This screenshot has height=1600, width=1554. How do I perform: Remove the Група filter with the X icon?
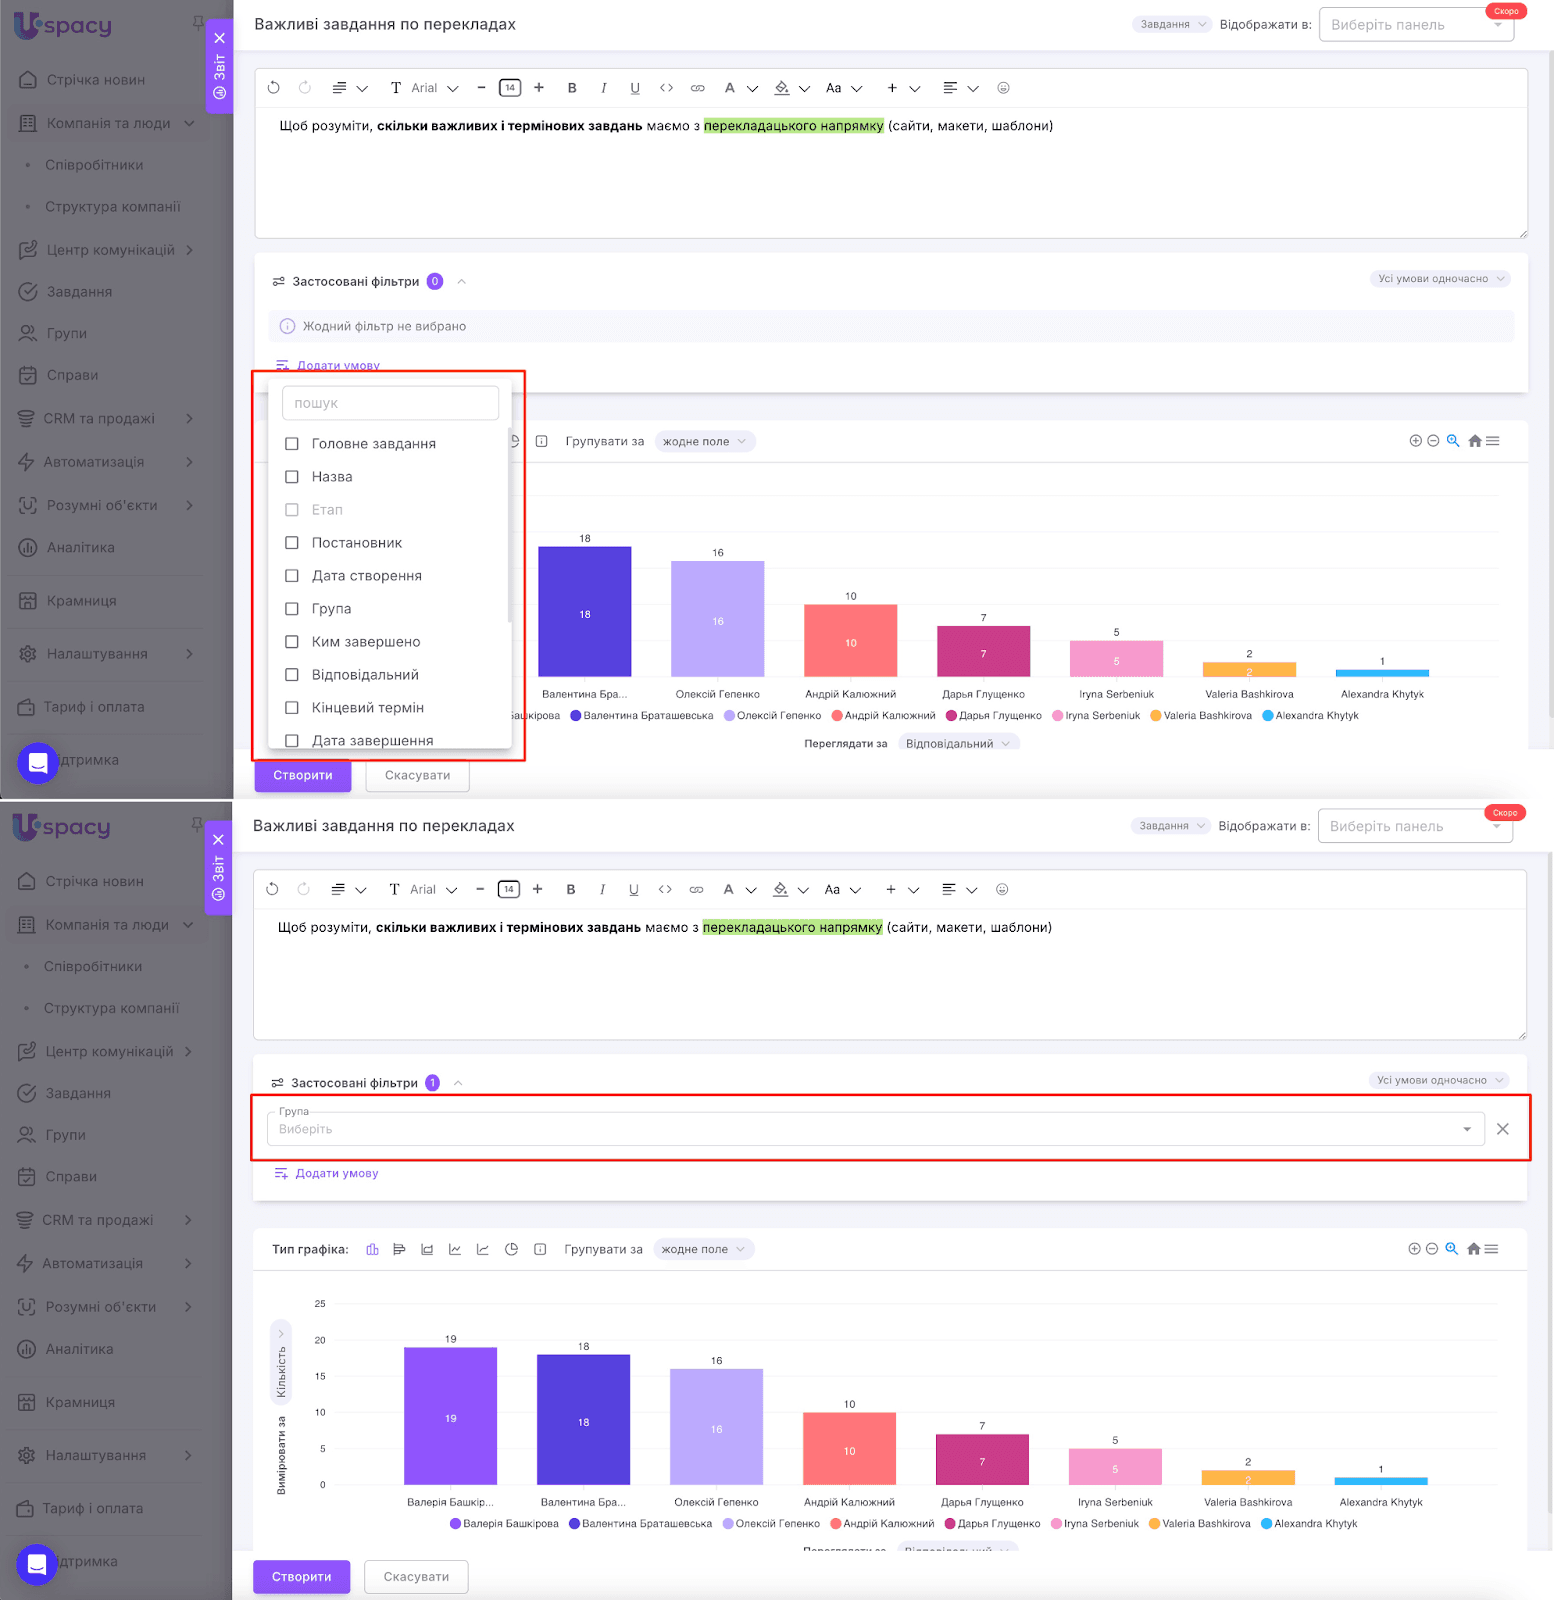(1502, 1129)
